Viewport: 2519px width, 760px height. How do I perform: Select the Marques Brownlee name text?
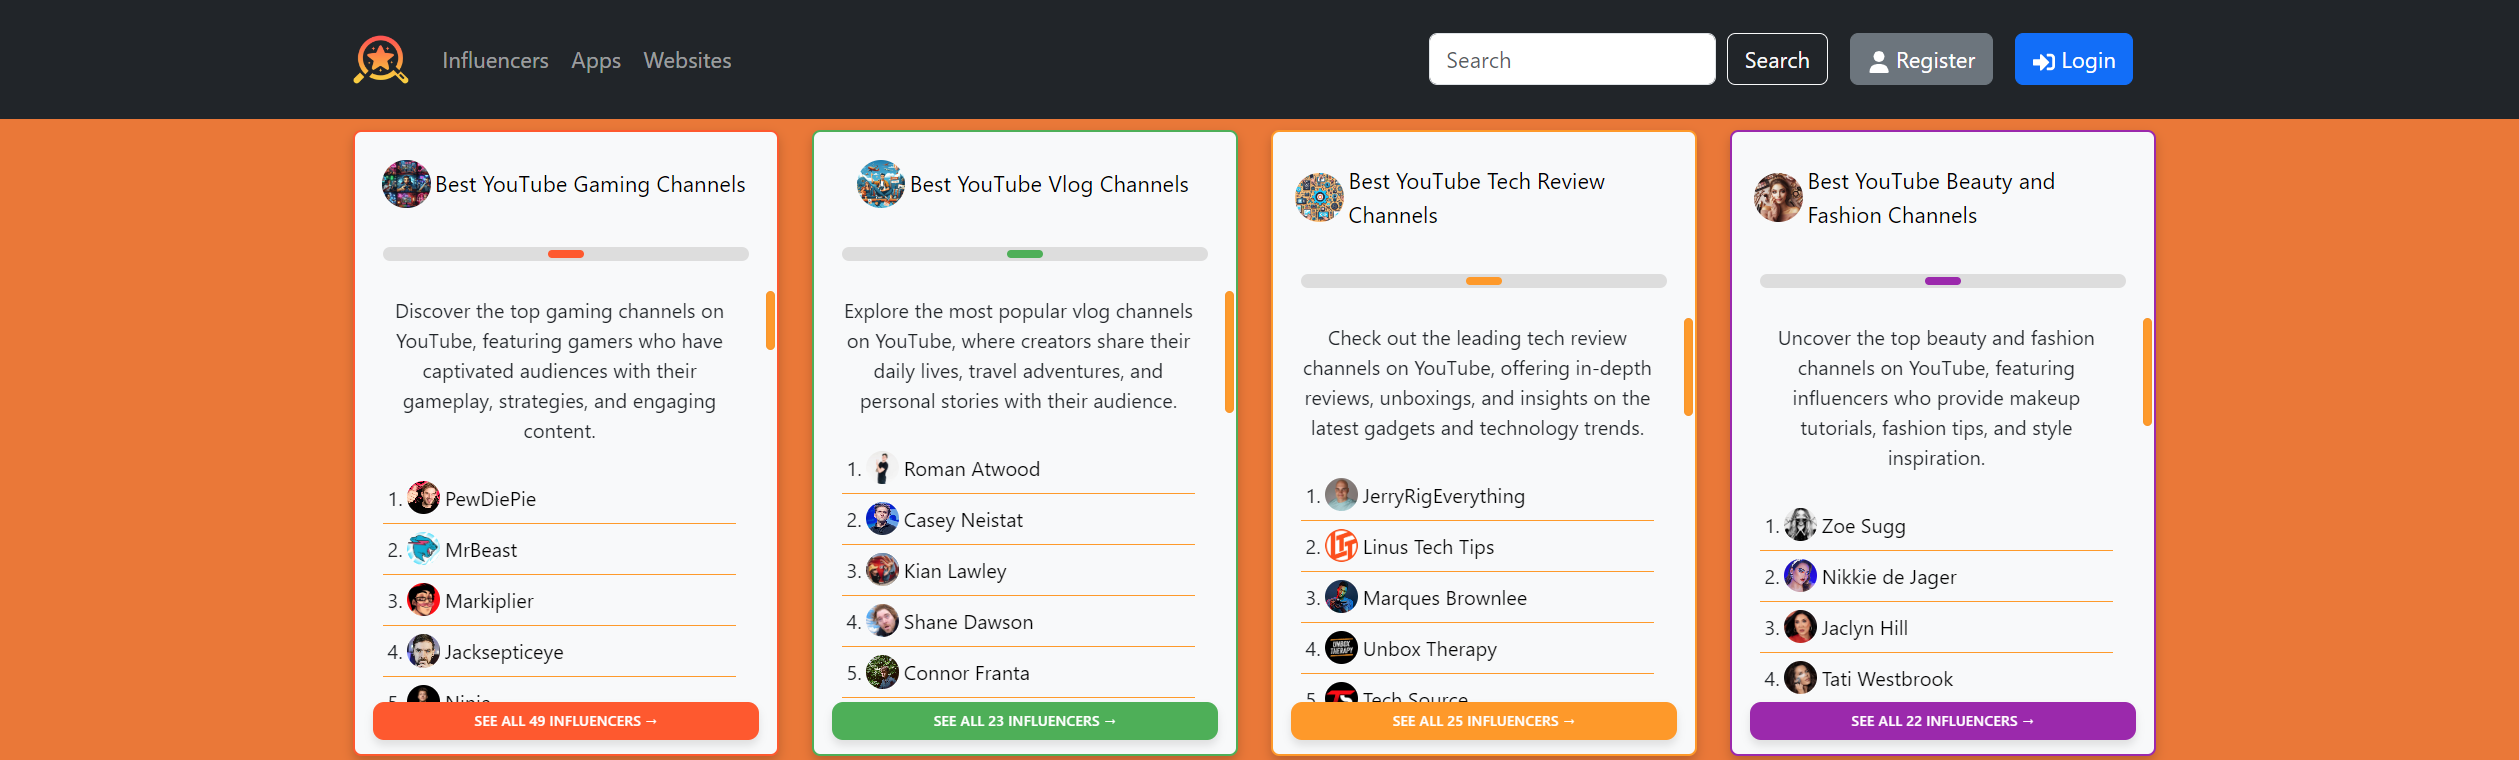tap(1445, 598)
